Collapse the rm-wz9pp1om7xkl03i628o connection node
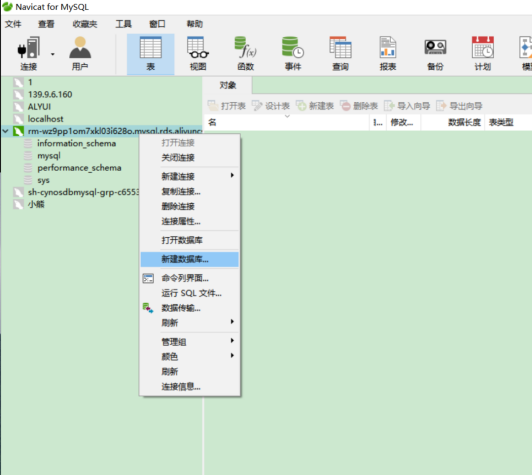 [x=5, y=131]
